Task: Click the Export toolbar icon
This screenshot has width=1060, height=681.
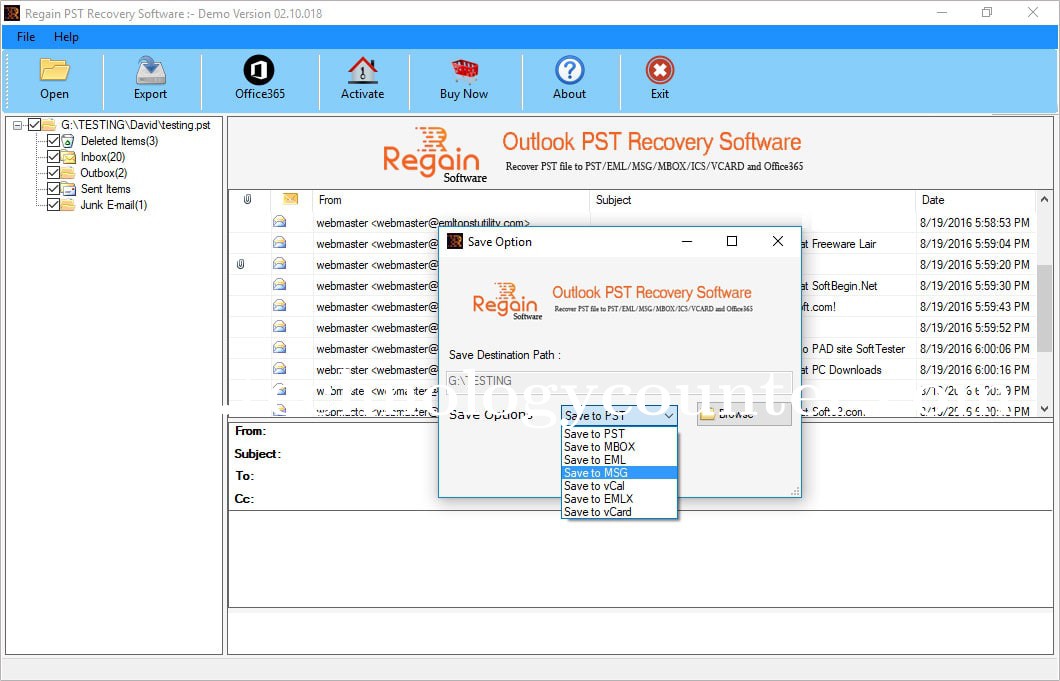Action: click(150, 70)
